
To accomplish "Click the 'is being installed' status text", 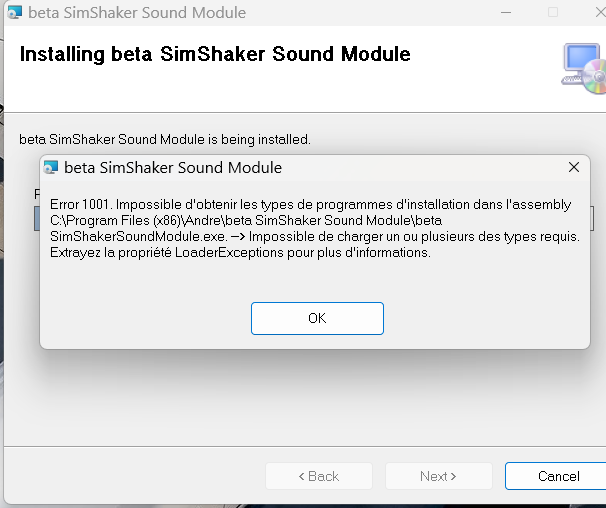I will click(165, 139).
